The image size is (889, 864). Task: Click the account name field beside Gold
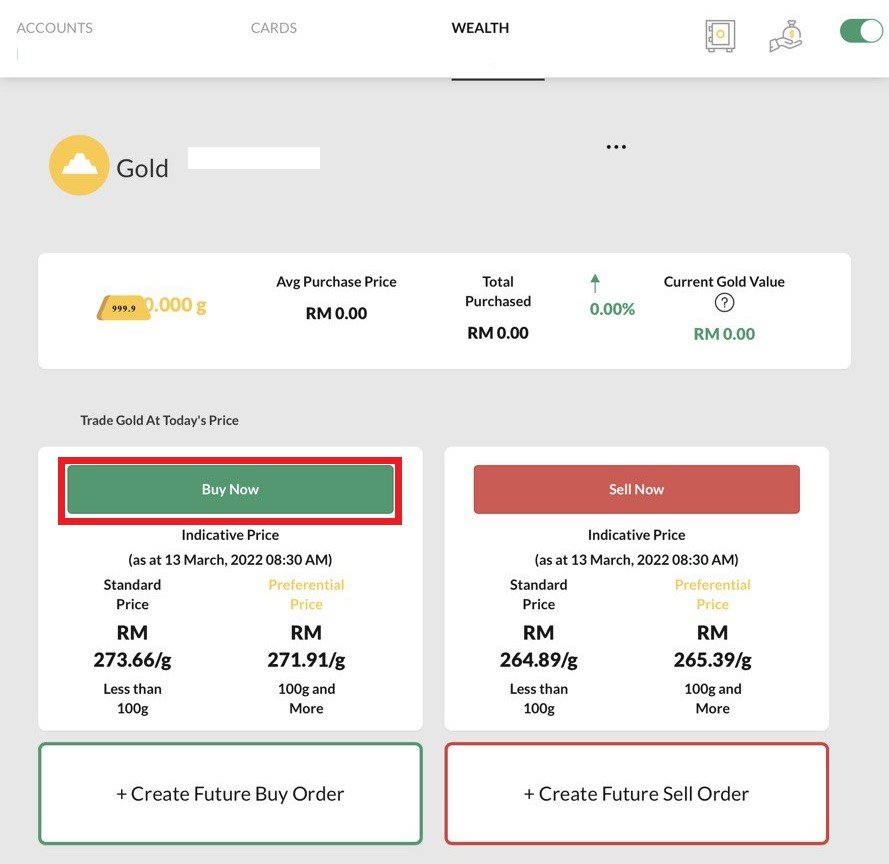point(253,157)
